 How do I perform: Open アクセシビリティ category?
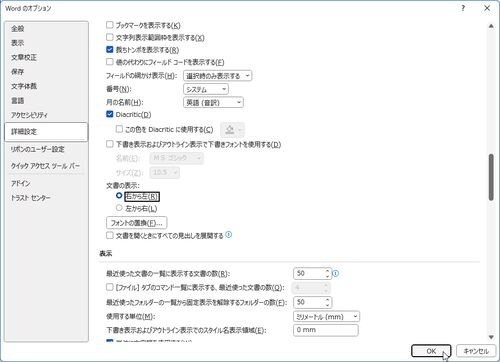tap(46, 115)
